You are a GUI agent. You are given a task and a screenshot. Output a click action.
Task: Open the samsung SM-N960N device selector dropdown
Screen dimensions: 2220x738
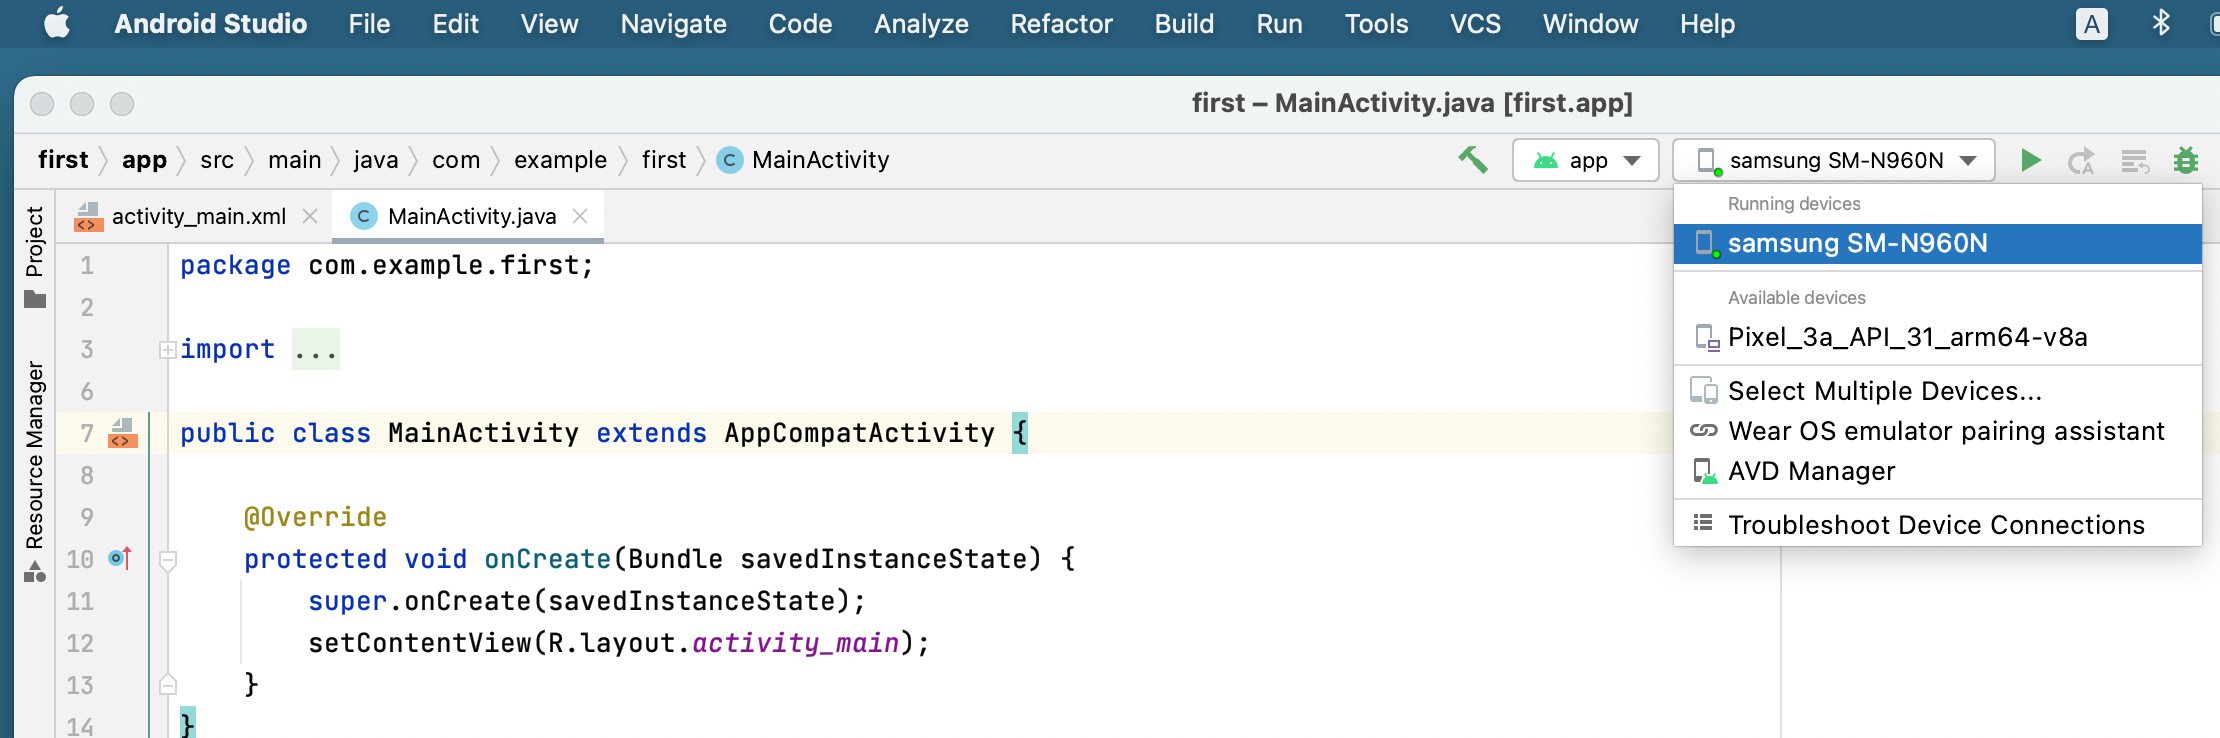(x=1834, y=160)
